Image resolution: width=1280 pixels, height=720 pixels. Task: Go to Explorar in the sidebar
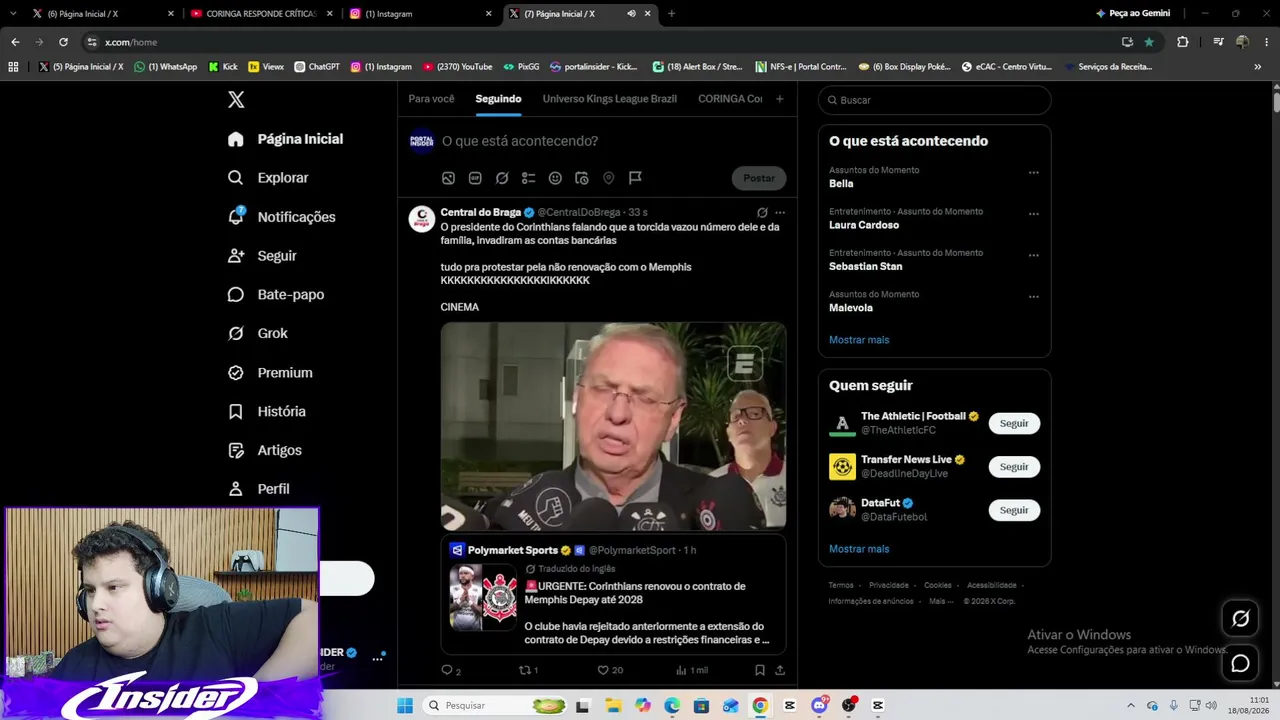pyautogui.click(x=267, y=178)
